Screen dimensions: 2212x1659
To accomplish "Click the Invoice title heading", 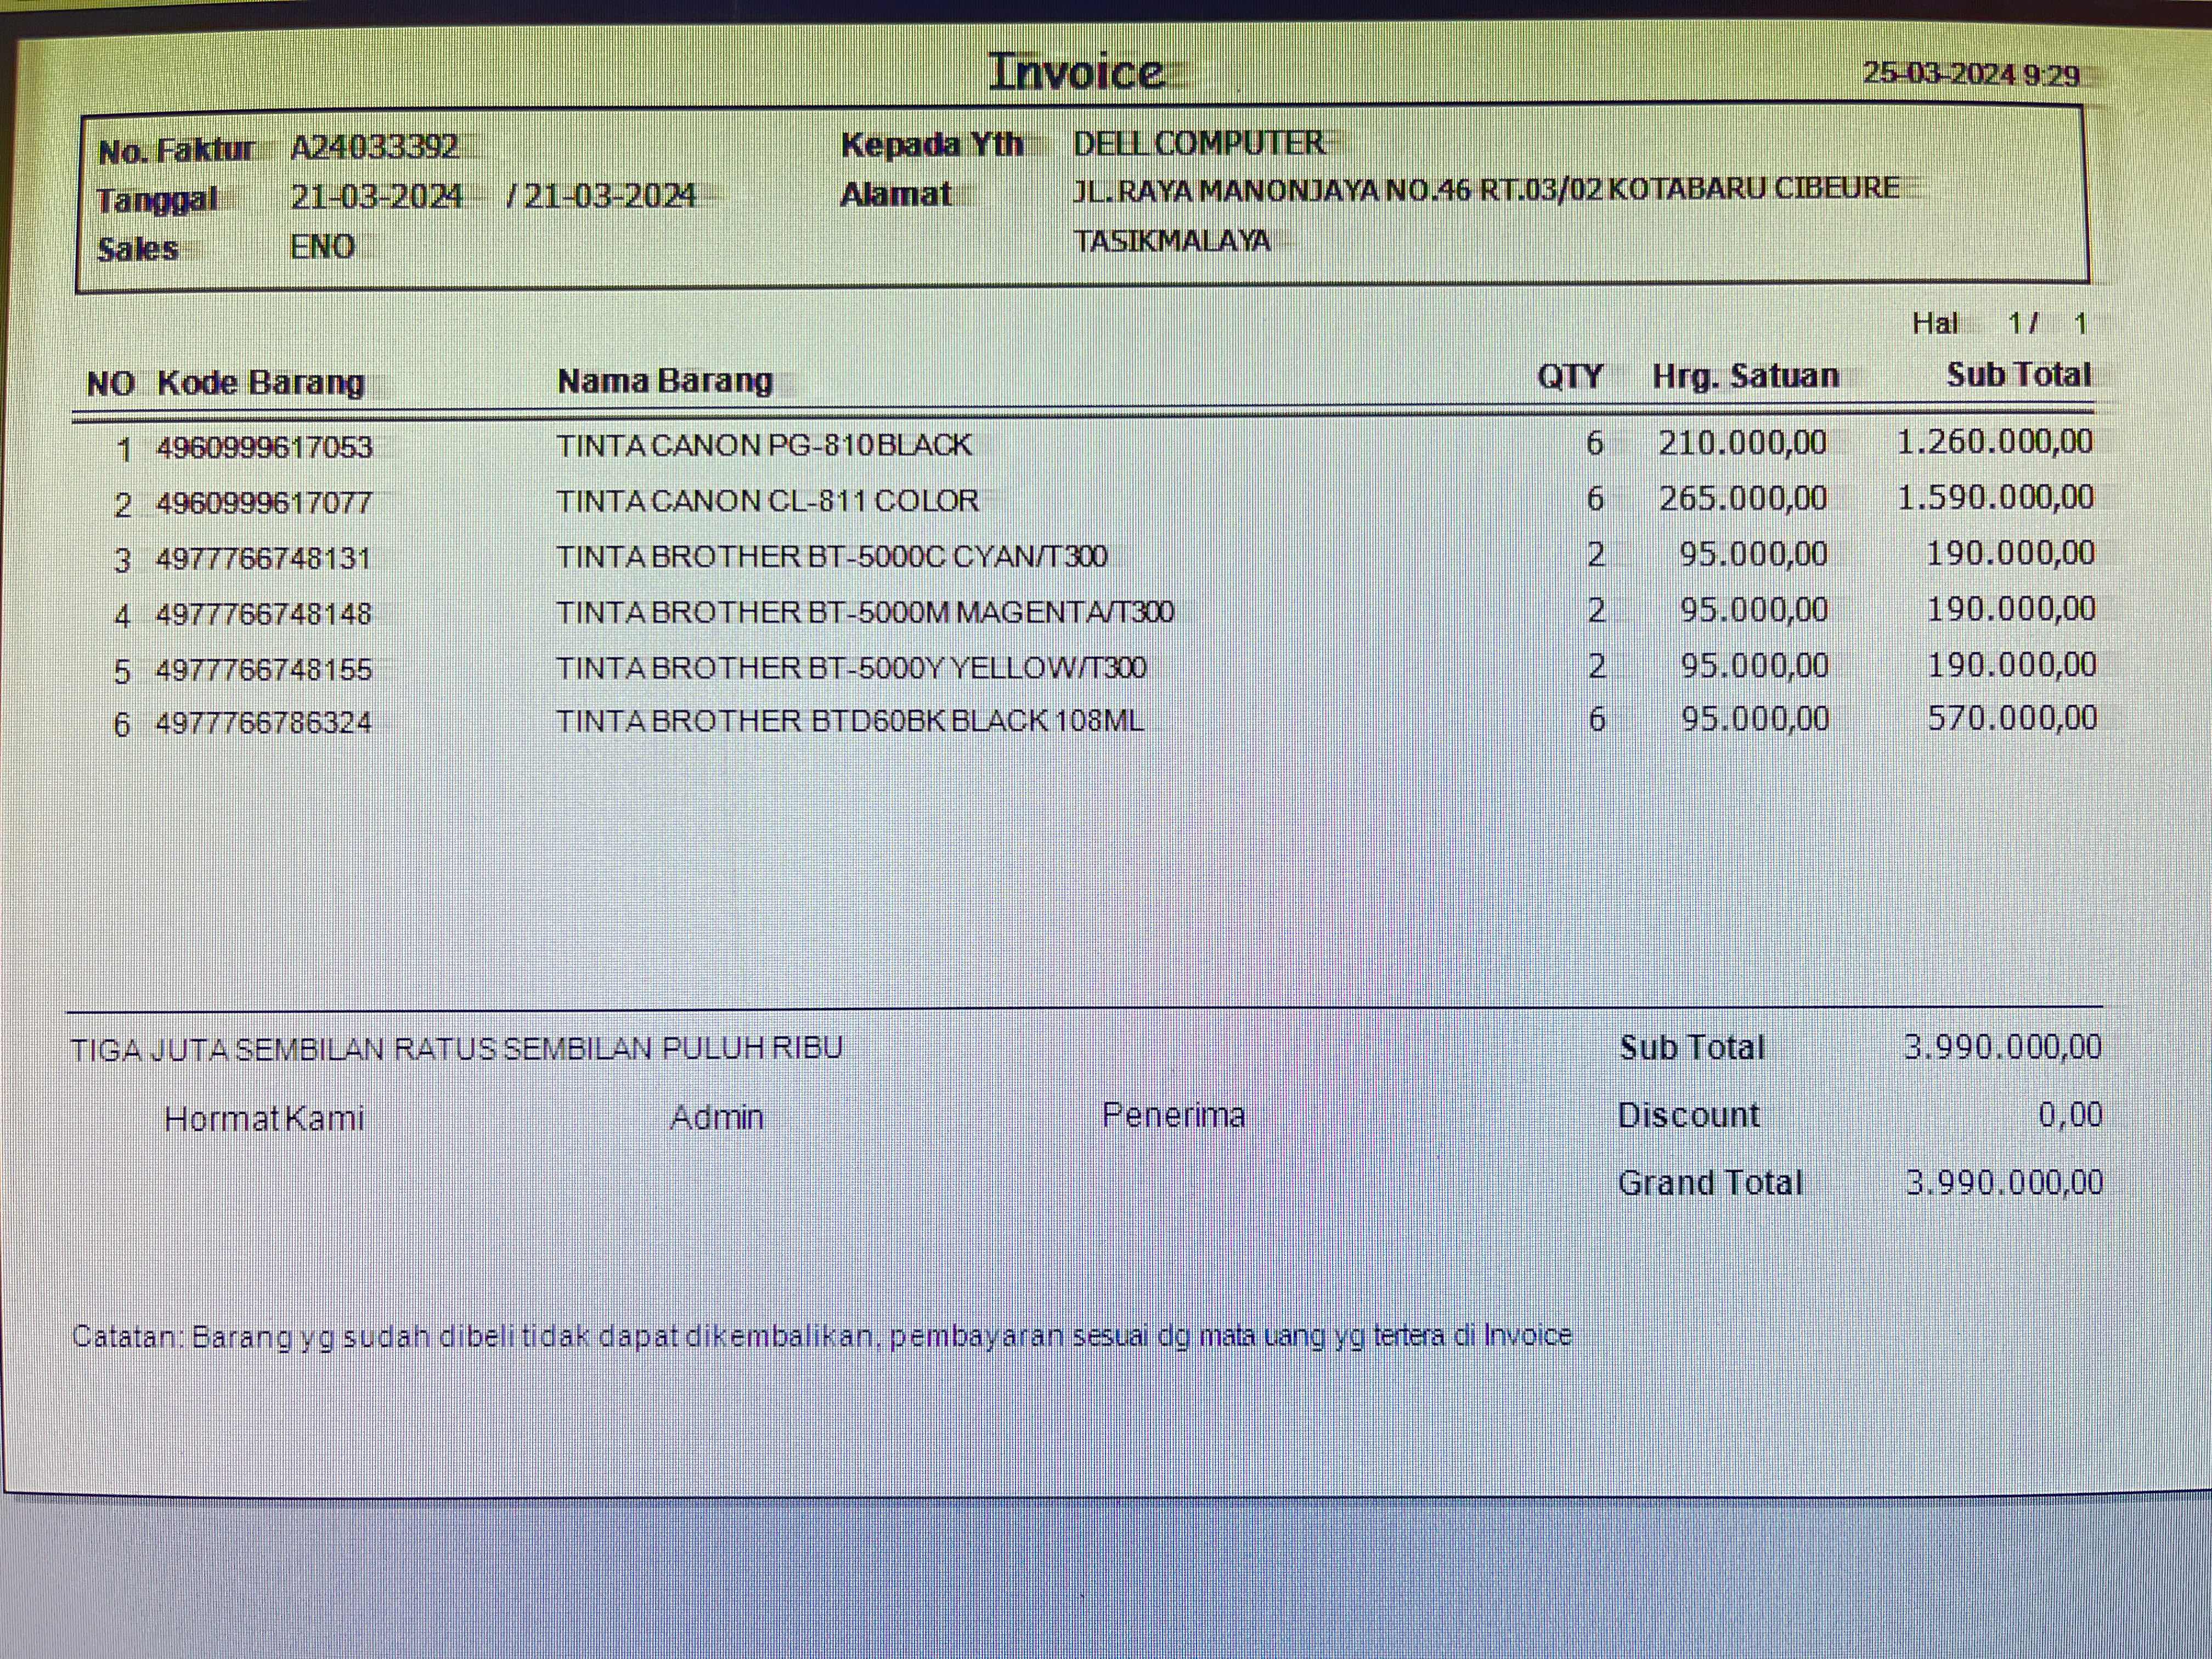I will [1076, 72].
